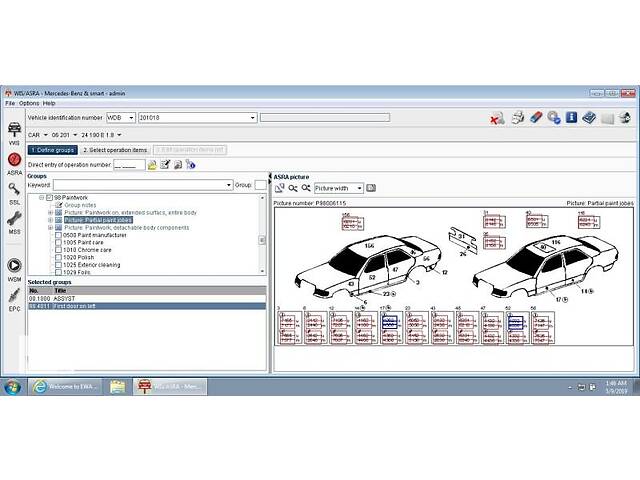Switch to 2. Select operation items tab

click(x=115, y=150)
